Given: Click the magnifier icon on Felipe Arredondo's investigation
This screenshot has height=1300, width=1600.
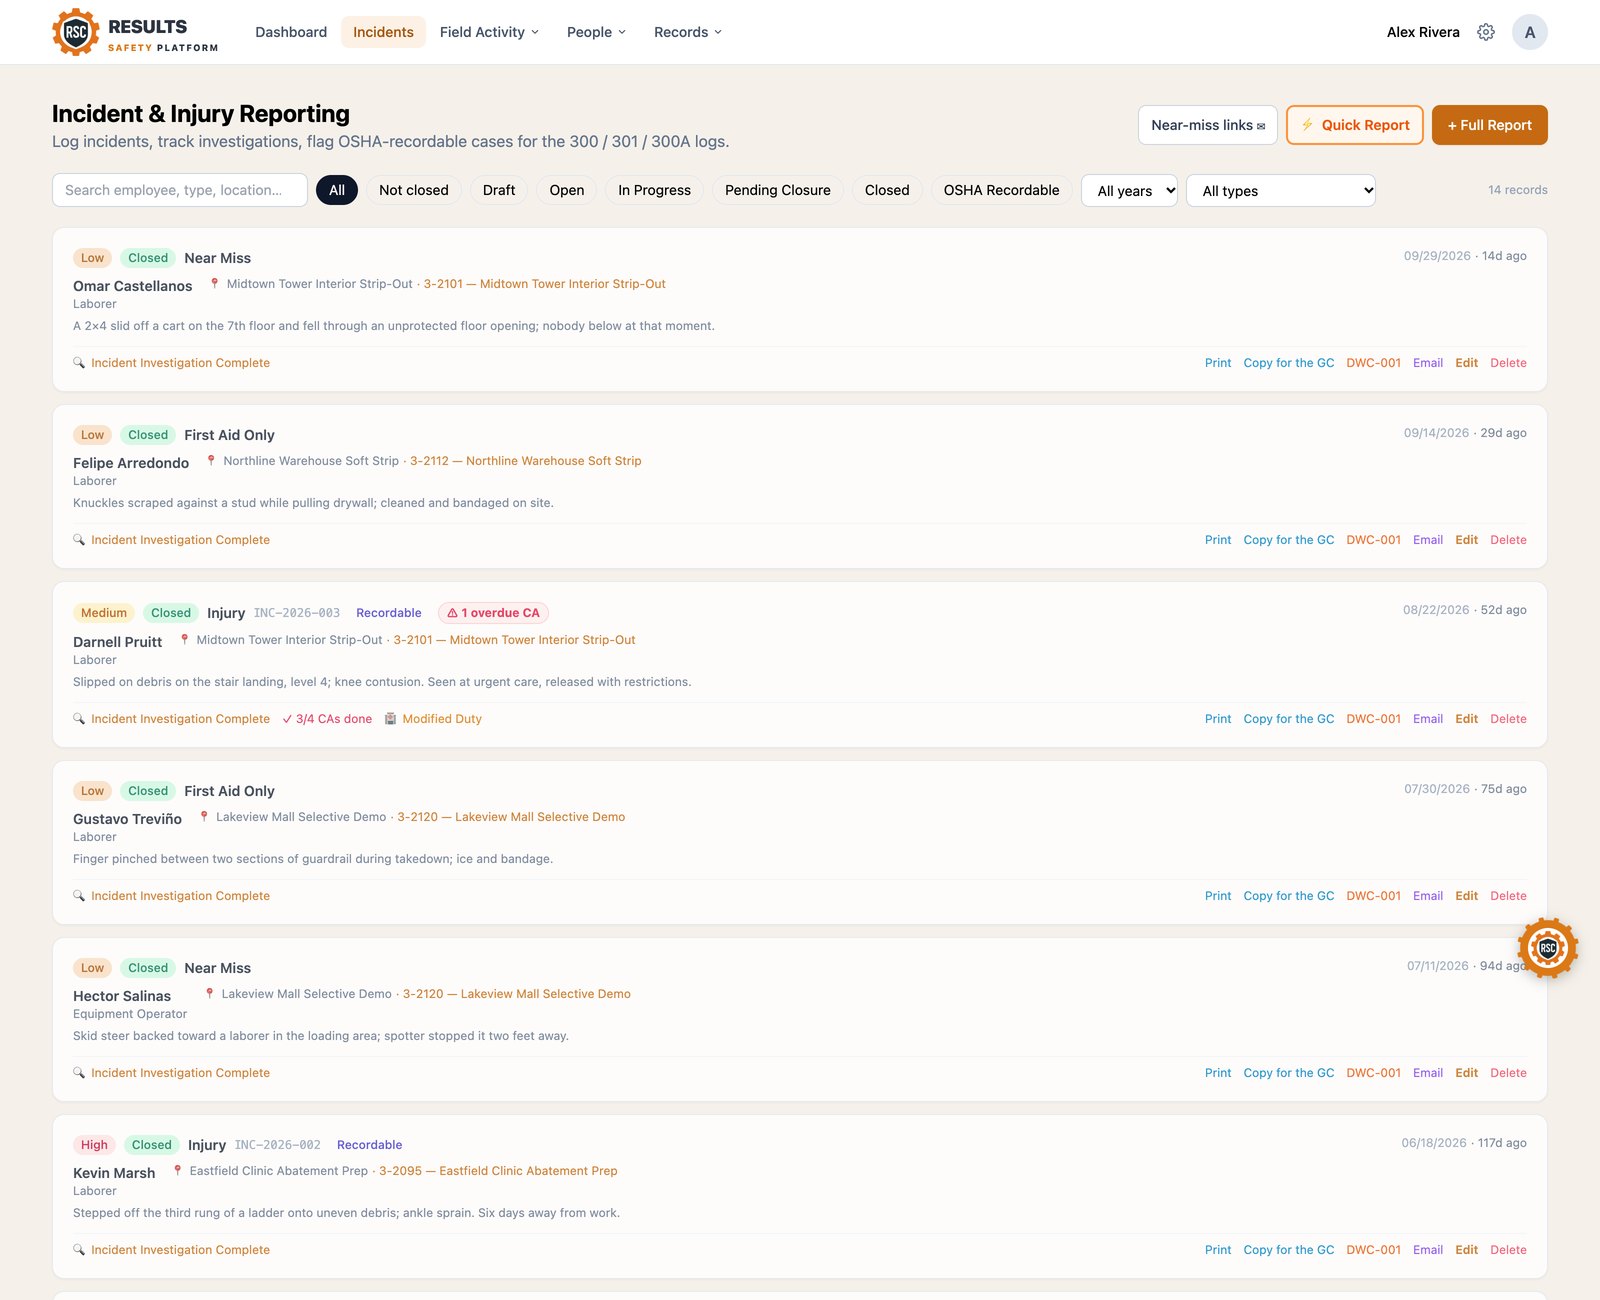Looking at the screenshot, I should (x=79, y=540).
